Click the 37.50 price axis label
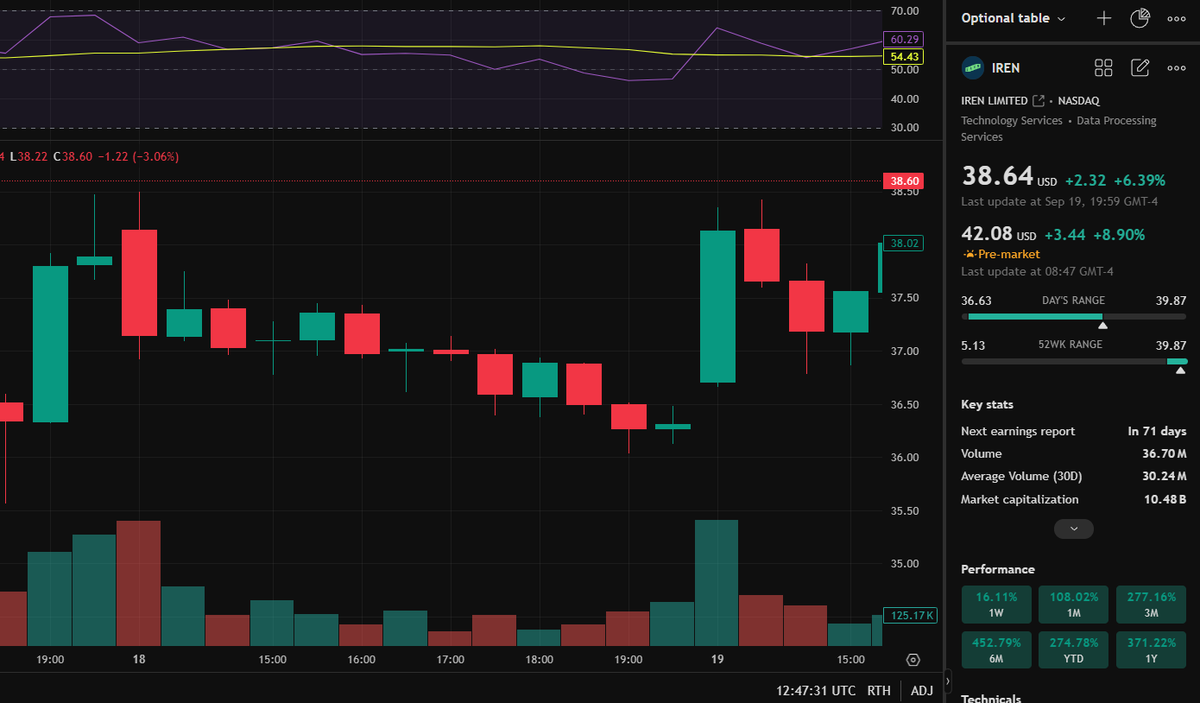 904,298
